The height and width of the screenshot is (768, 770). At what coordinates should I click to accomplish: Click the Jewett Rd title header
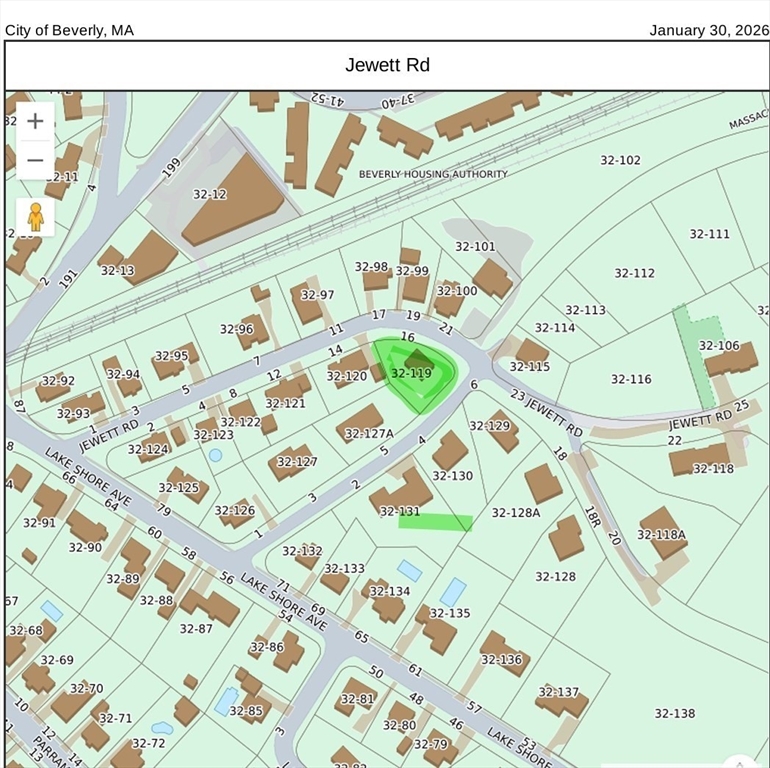[387, 65]
